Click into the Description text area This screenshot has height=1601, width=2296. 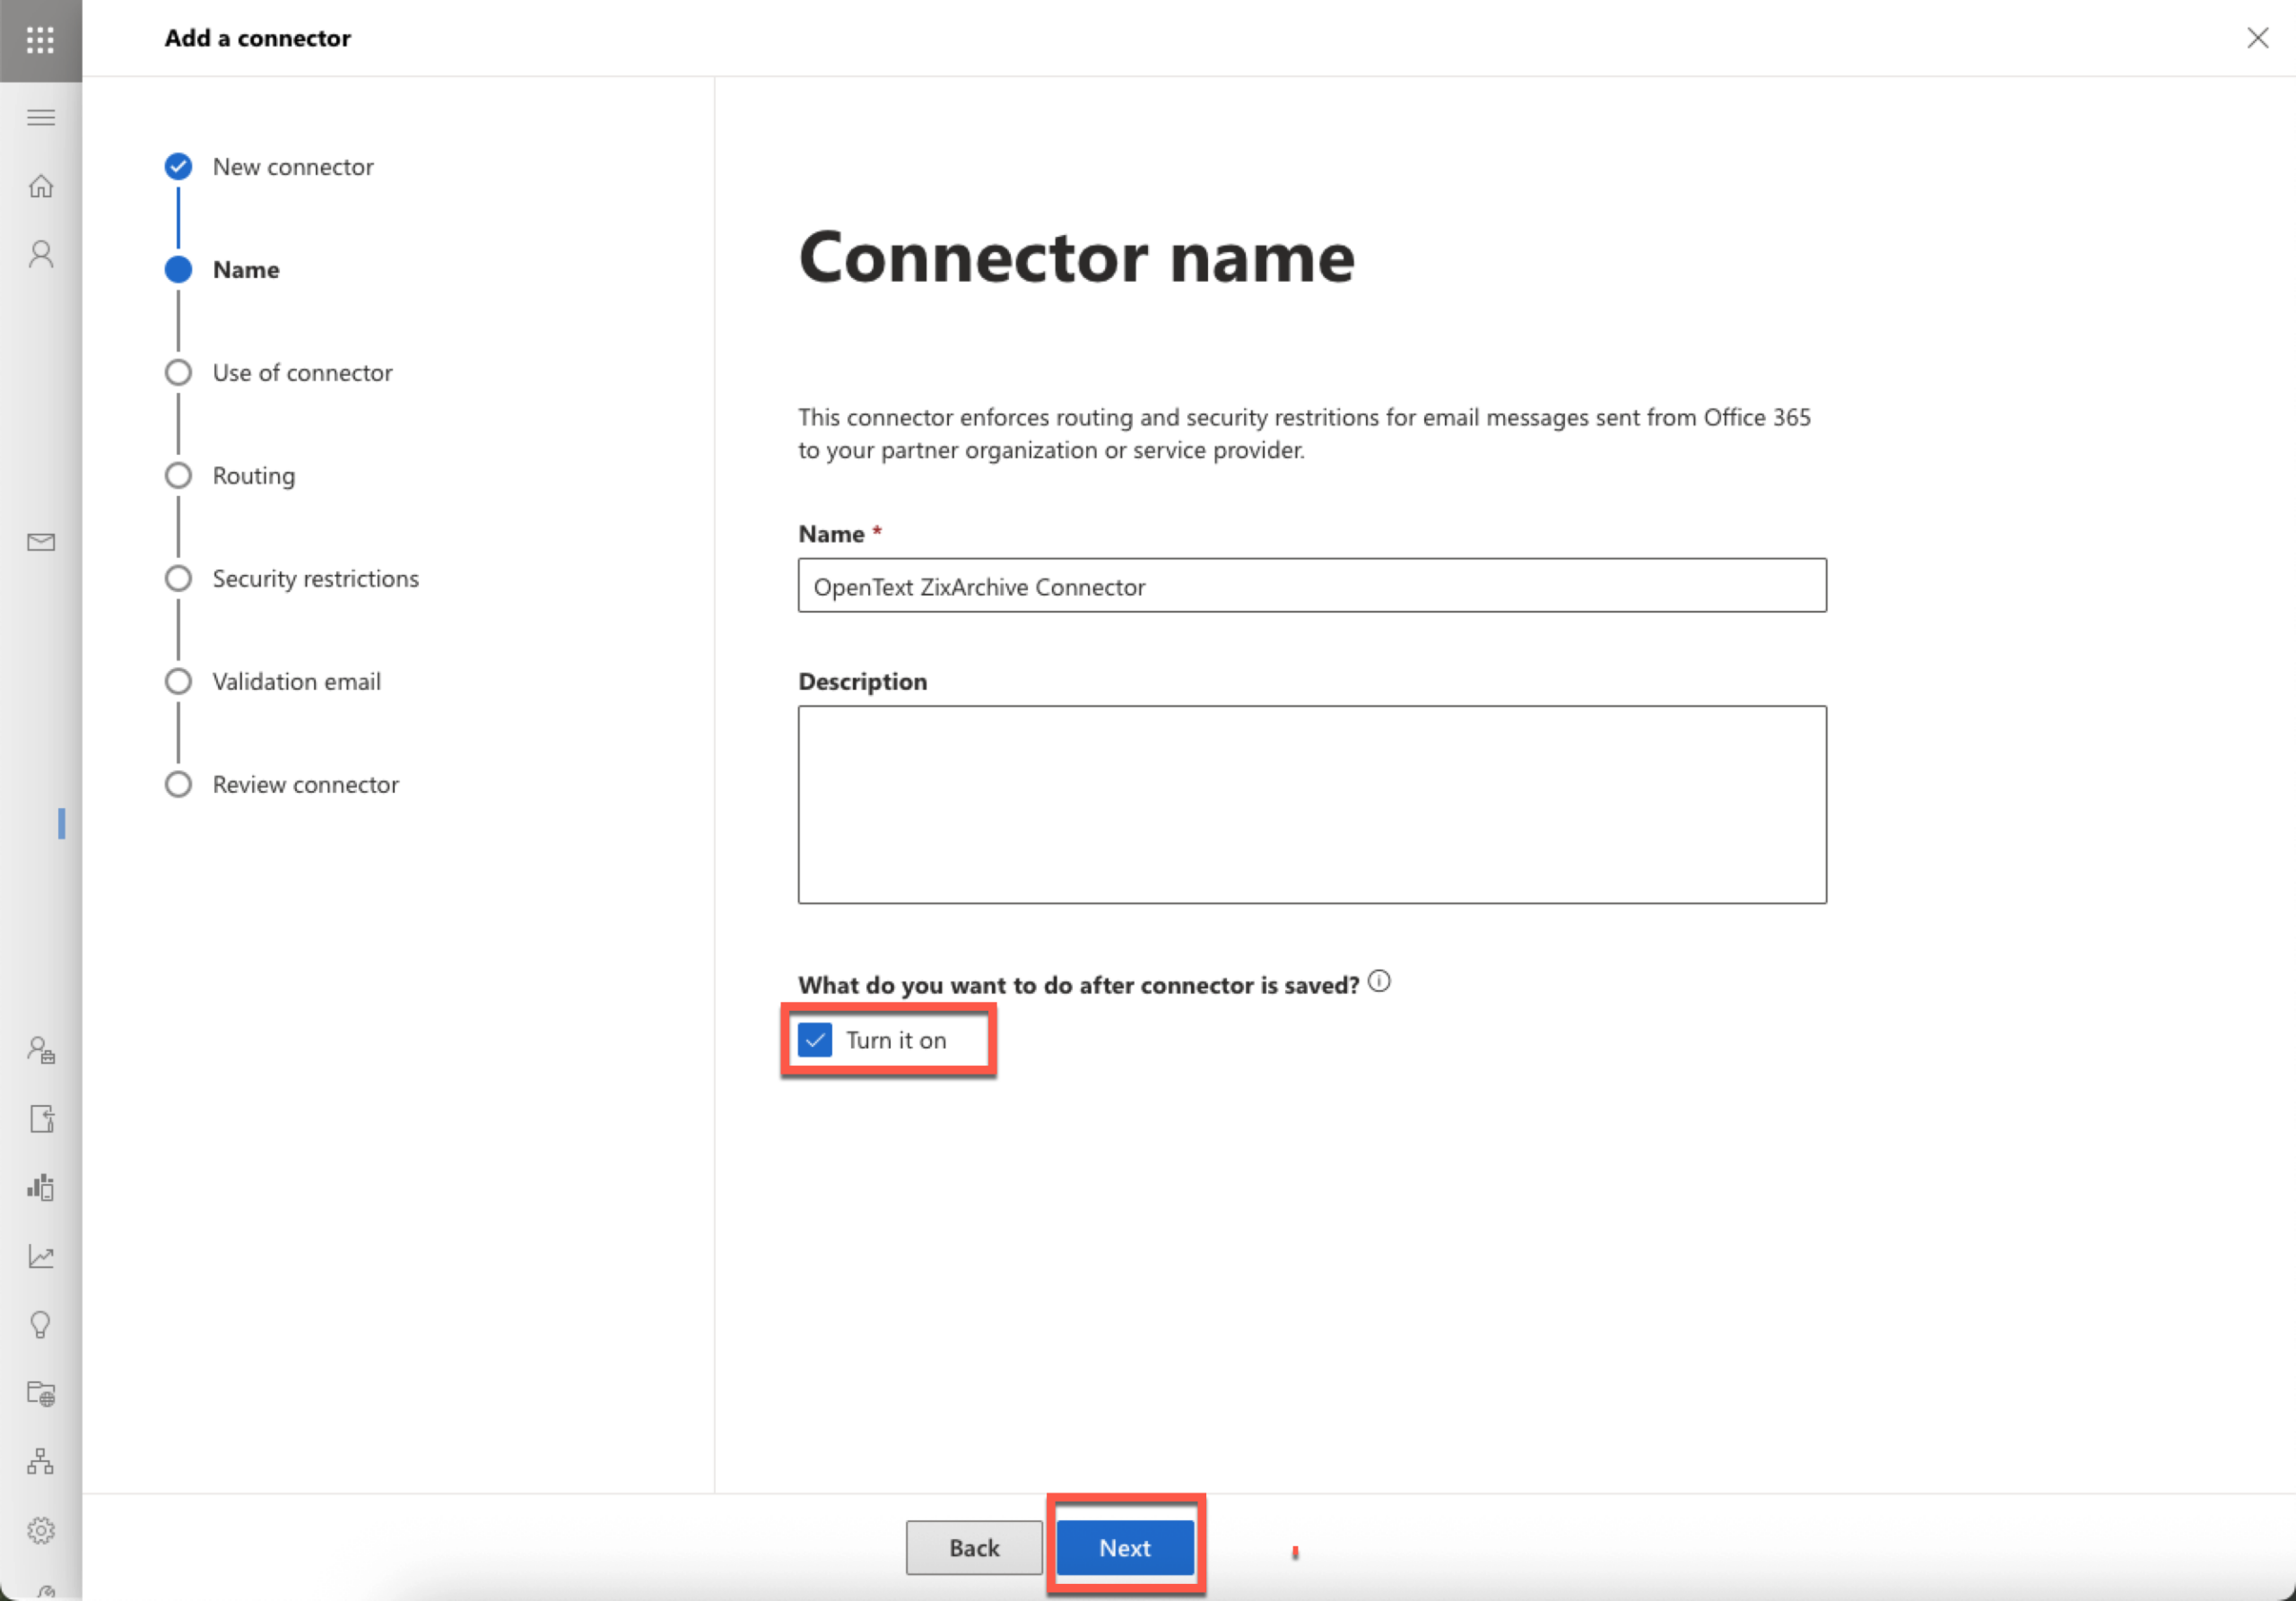click(1312, 805)
